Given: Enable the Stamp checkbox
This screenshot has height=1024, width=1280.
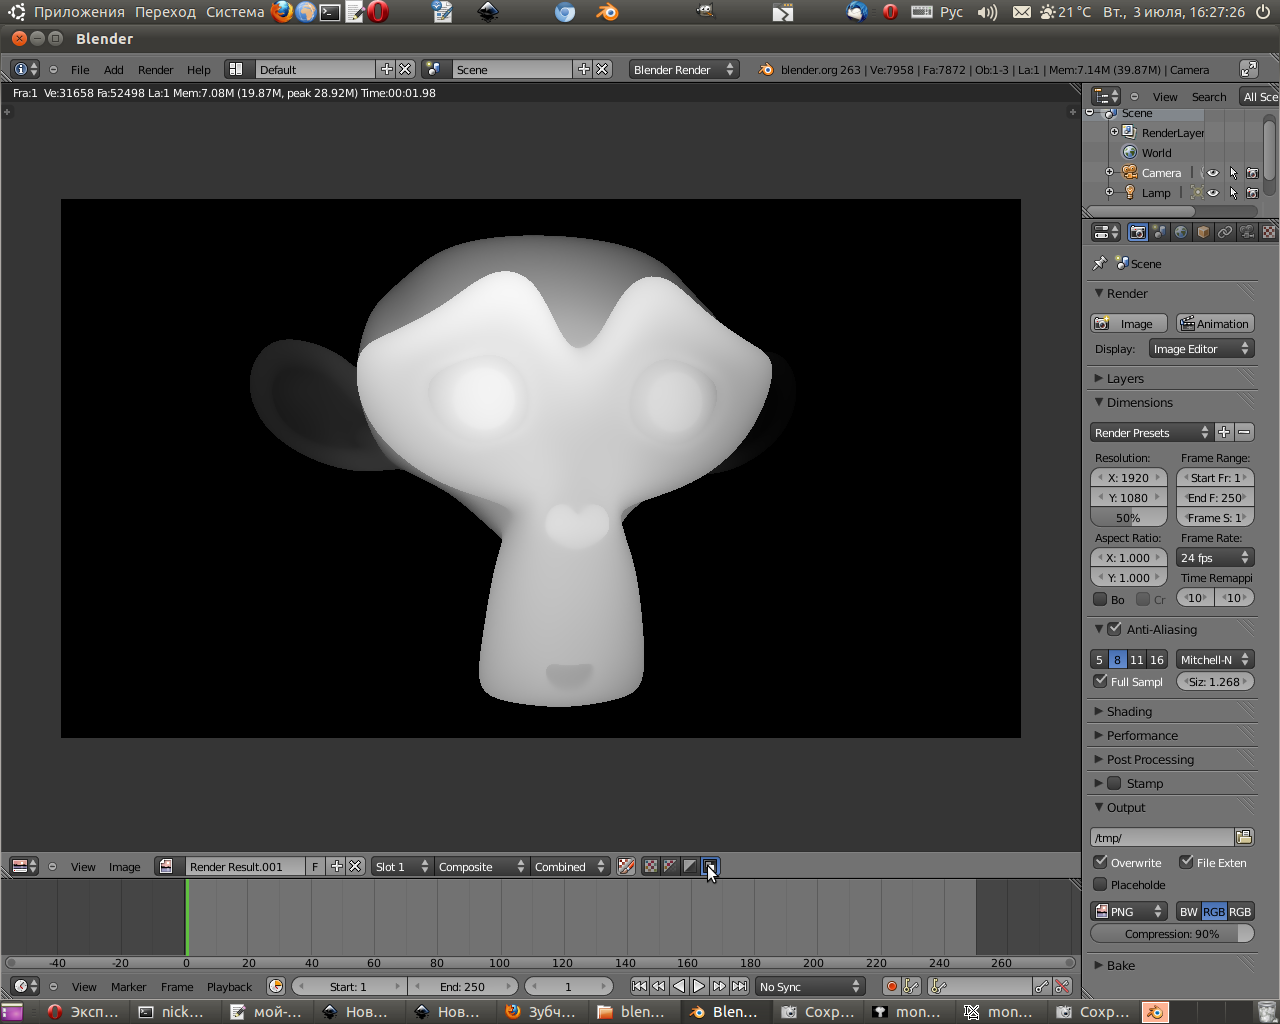Looking at the screenshot, I should 1114,783.
